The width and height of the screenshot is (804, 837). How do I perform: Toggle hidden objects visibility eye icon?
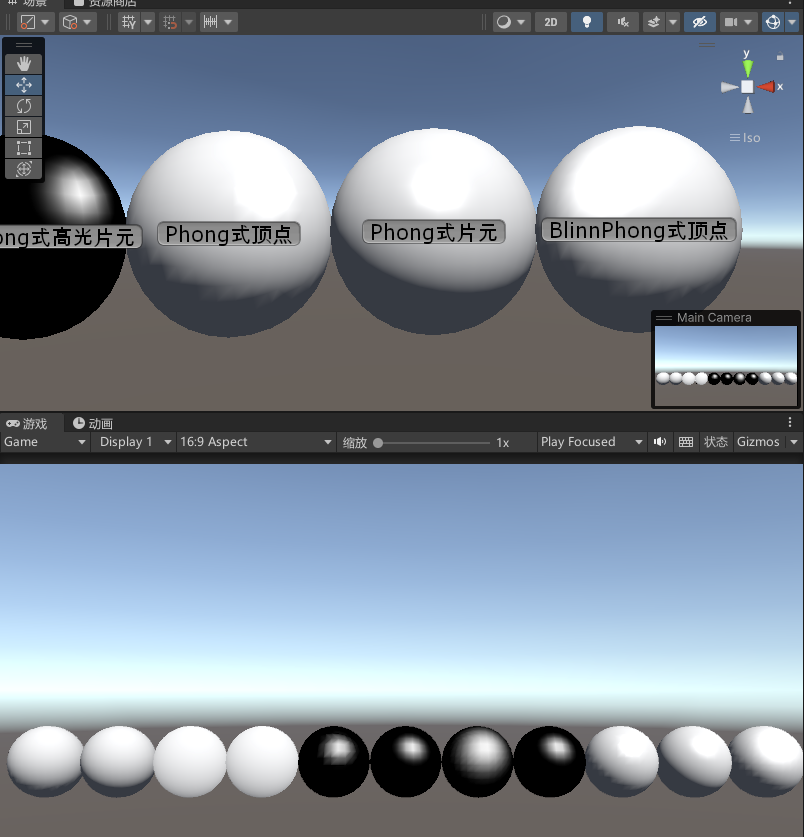[699, 21]
